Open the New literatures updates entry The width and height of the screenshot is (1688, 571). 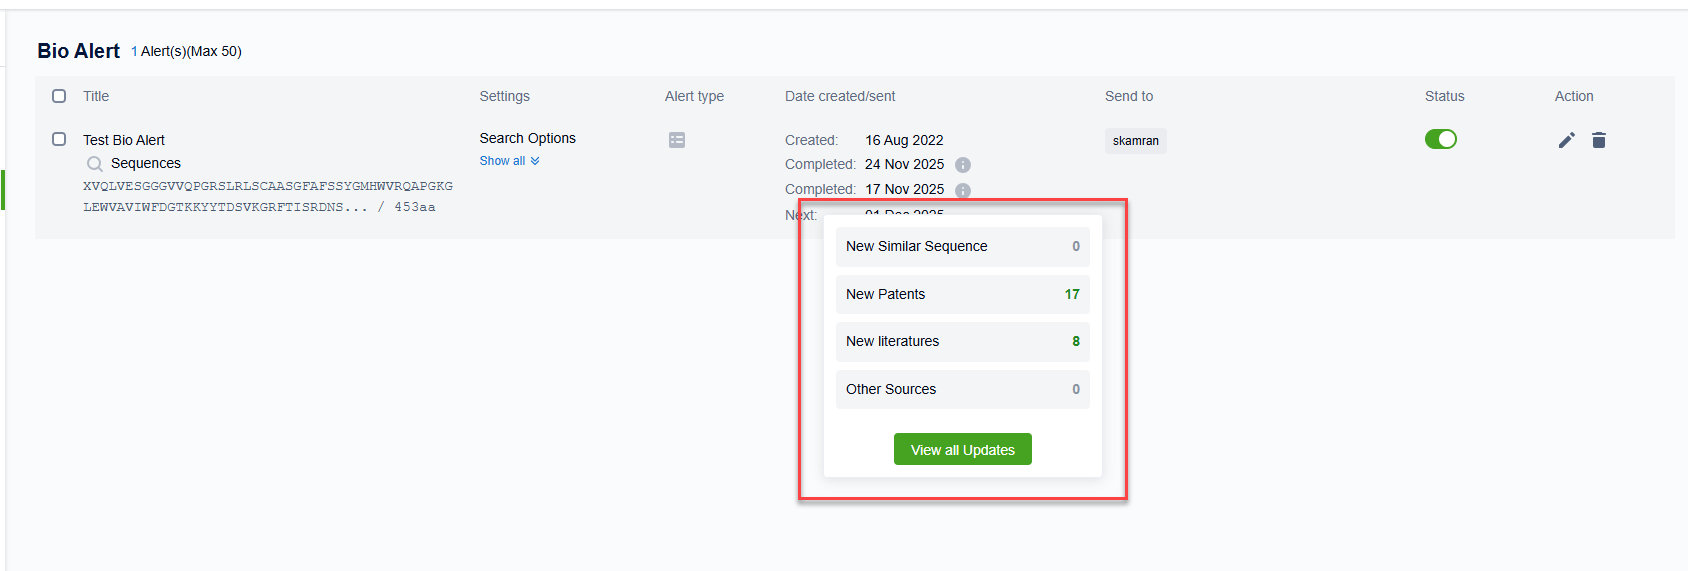[x=962, y=341]
